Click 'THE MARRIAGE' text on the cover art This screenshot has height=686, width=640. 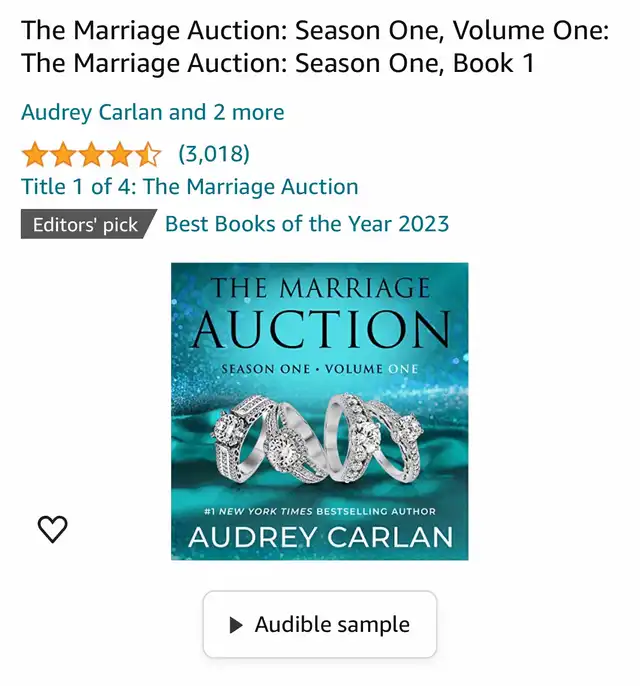(x=319, y=290)
